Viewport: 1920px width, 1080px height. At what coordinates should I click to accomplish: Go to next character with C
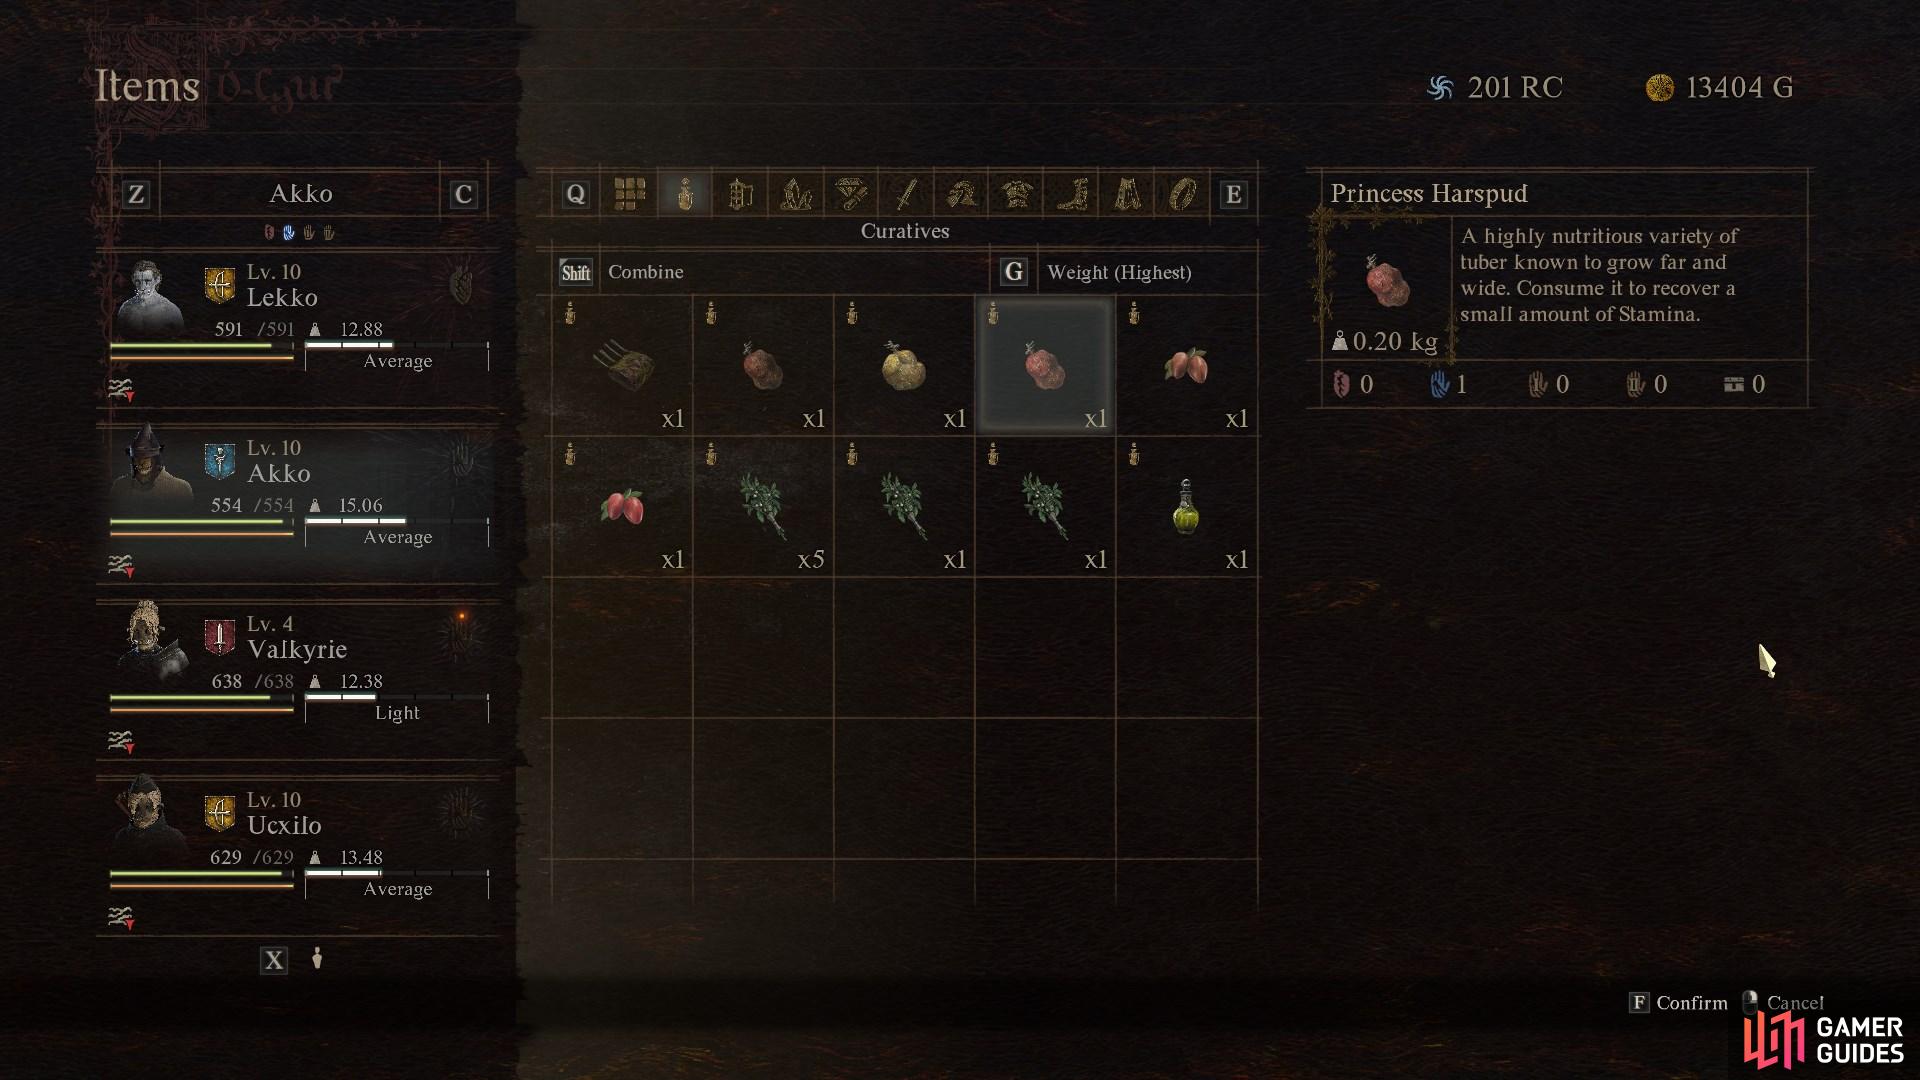(463, 194)
